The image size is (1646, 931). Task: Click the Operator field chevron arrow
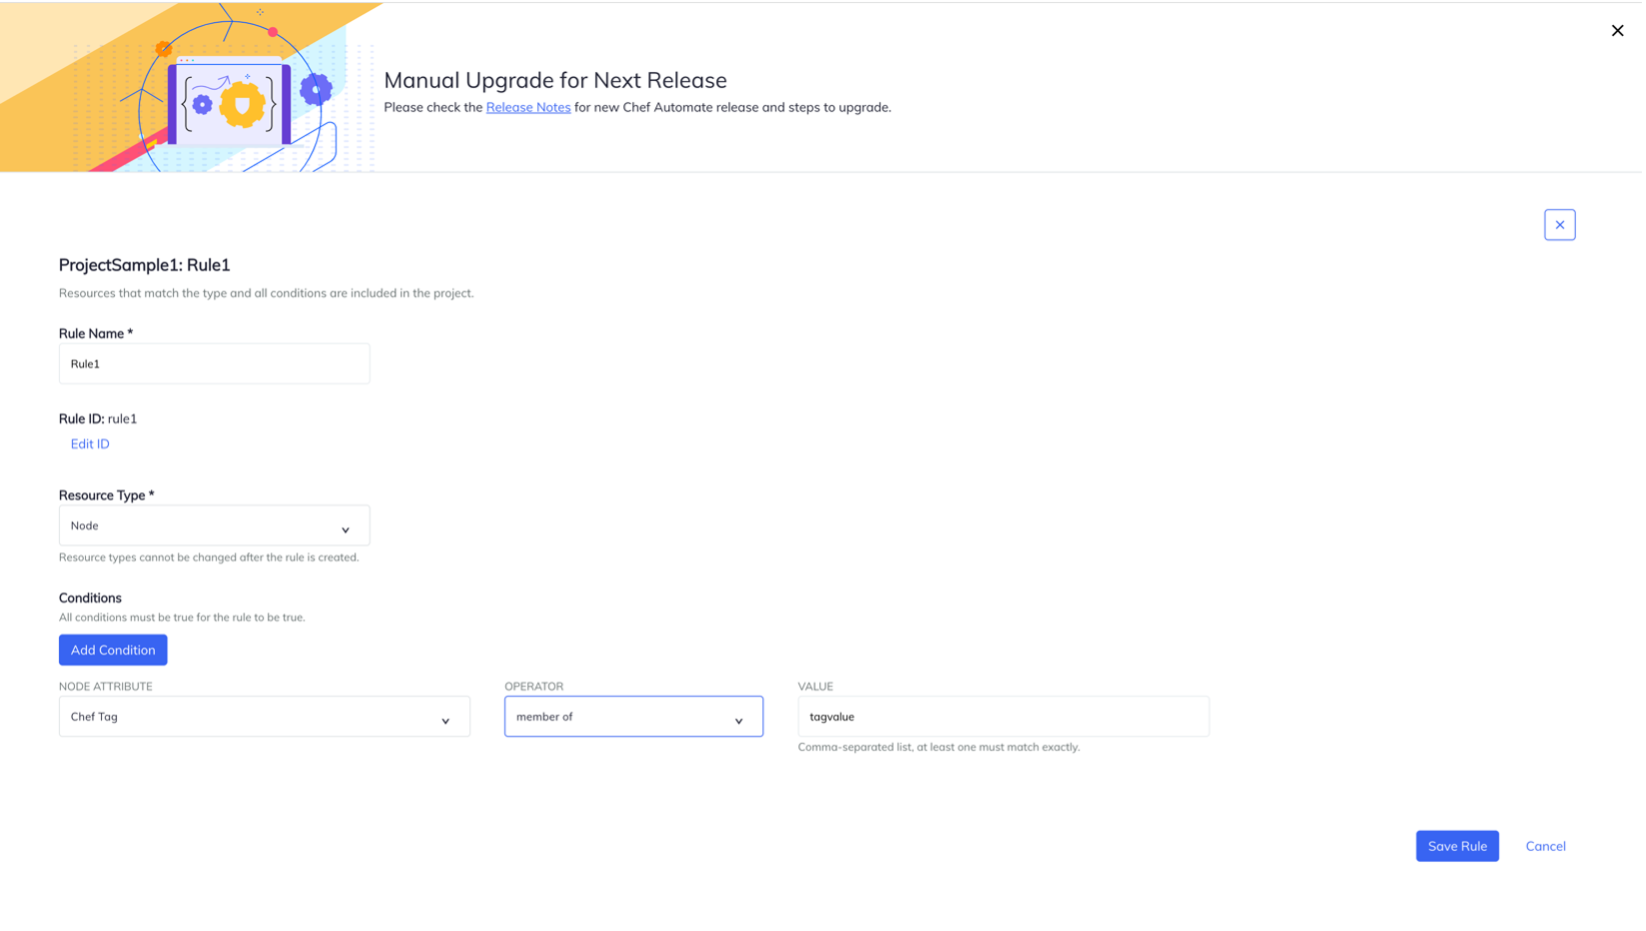pyautogui.click(x=739, y=721)
